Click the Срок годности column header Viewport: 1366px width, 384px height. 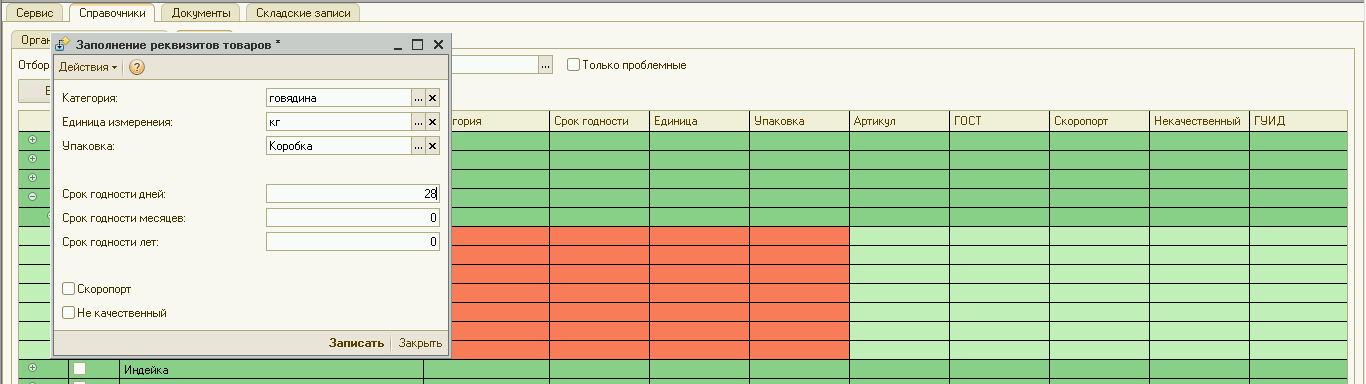(599, 121)
